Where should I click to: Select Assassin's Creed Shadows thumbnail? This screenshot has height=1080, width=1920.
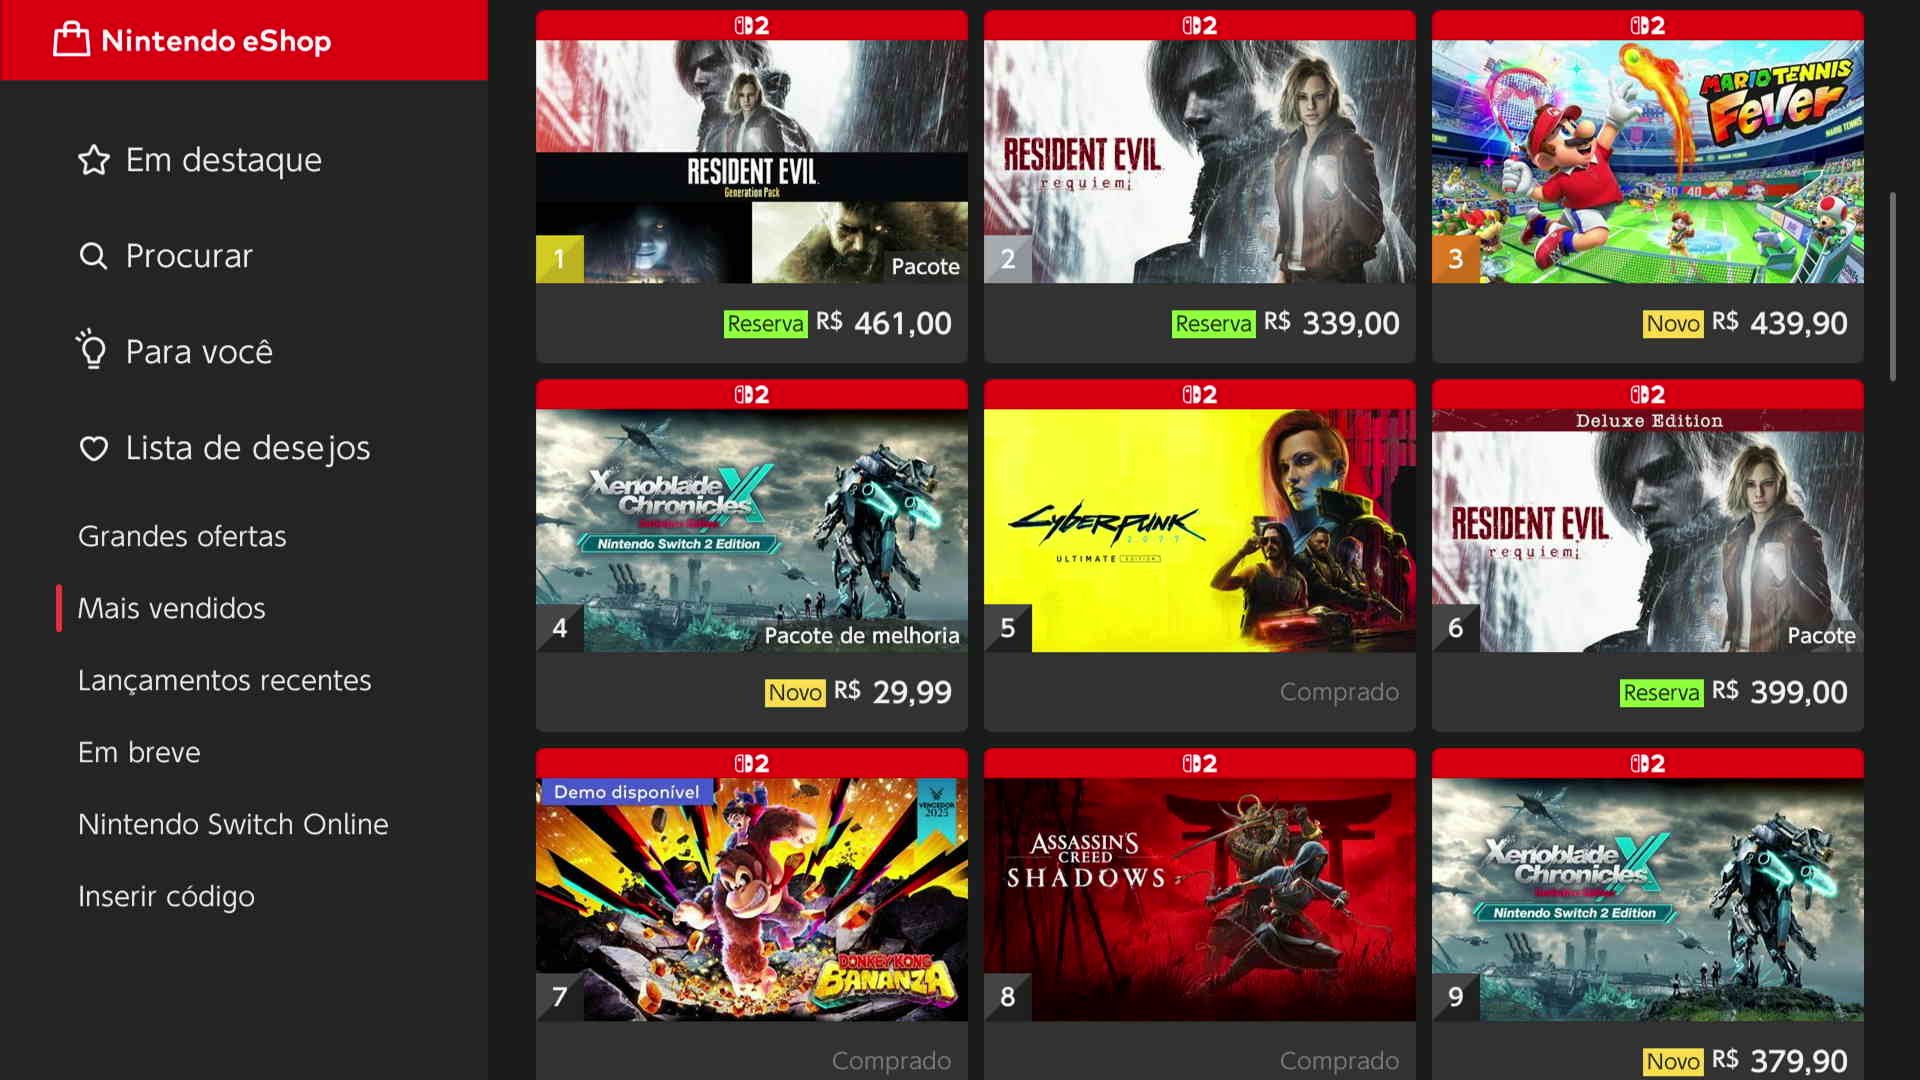(1199, 900)
